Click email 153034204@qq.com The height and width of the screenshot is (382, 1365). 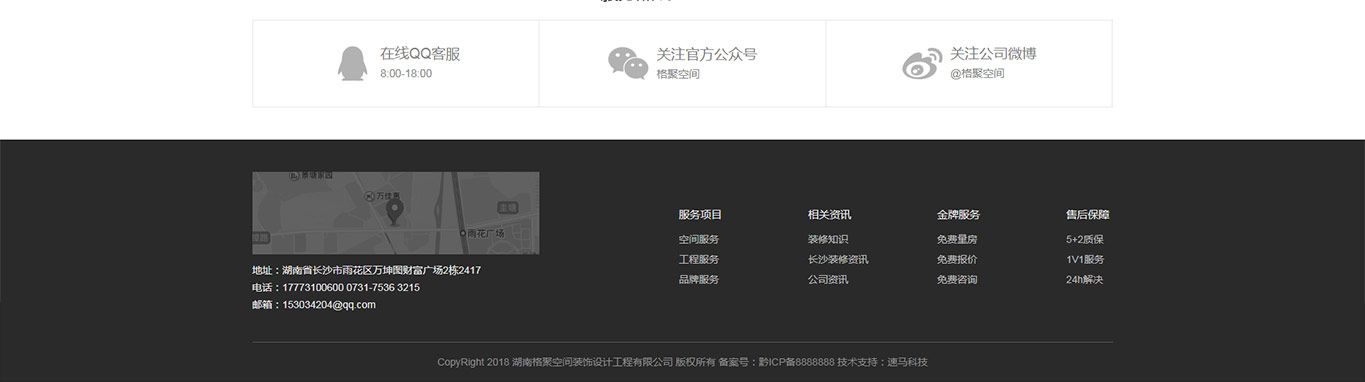point(329,305)
